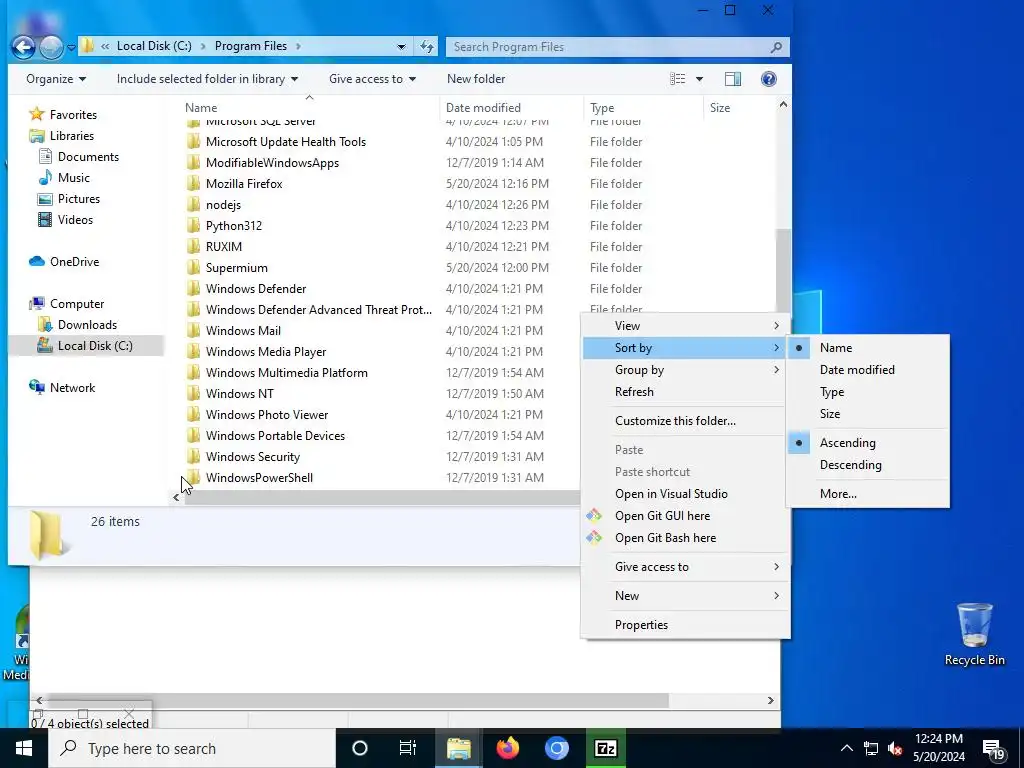
Task: Choose Ascending sort order
Action: 868,443
